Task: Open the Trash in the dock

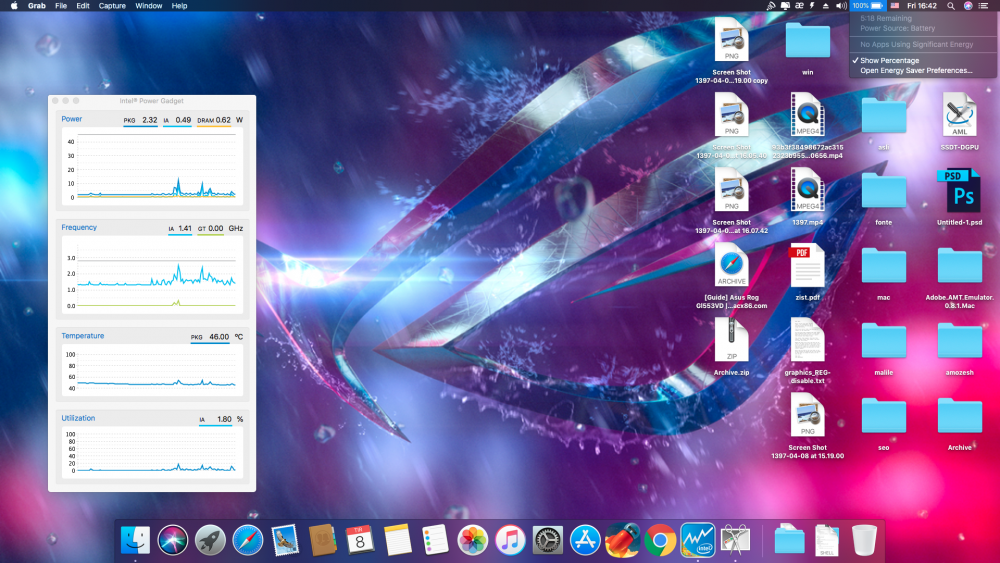Action: coord(864,541)
